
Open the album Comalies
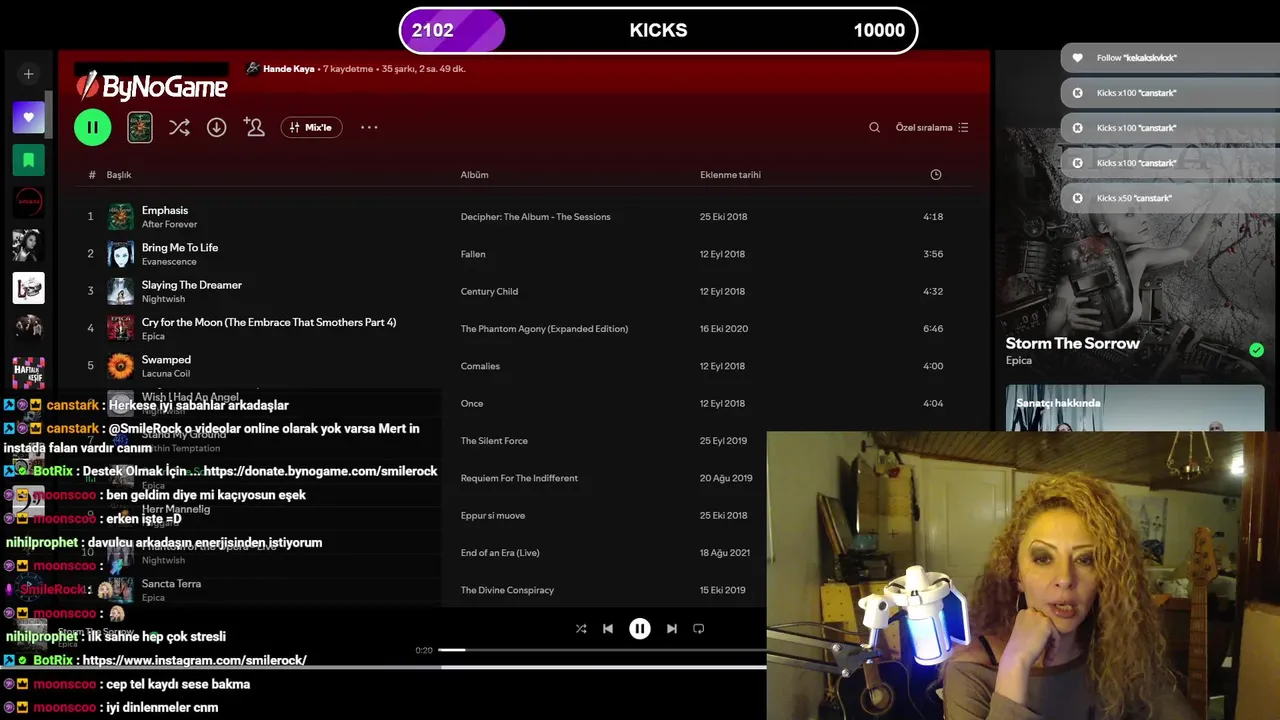(480, 366)
